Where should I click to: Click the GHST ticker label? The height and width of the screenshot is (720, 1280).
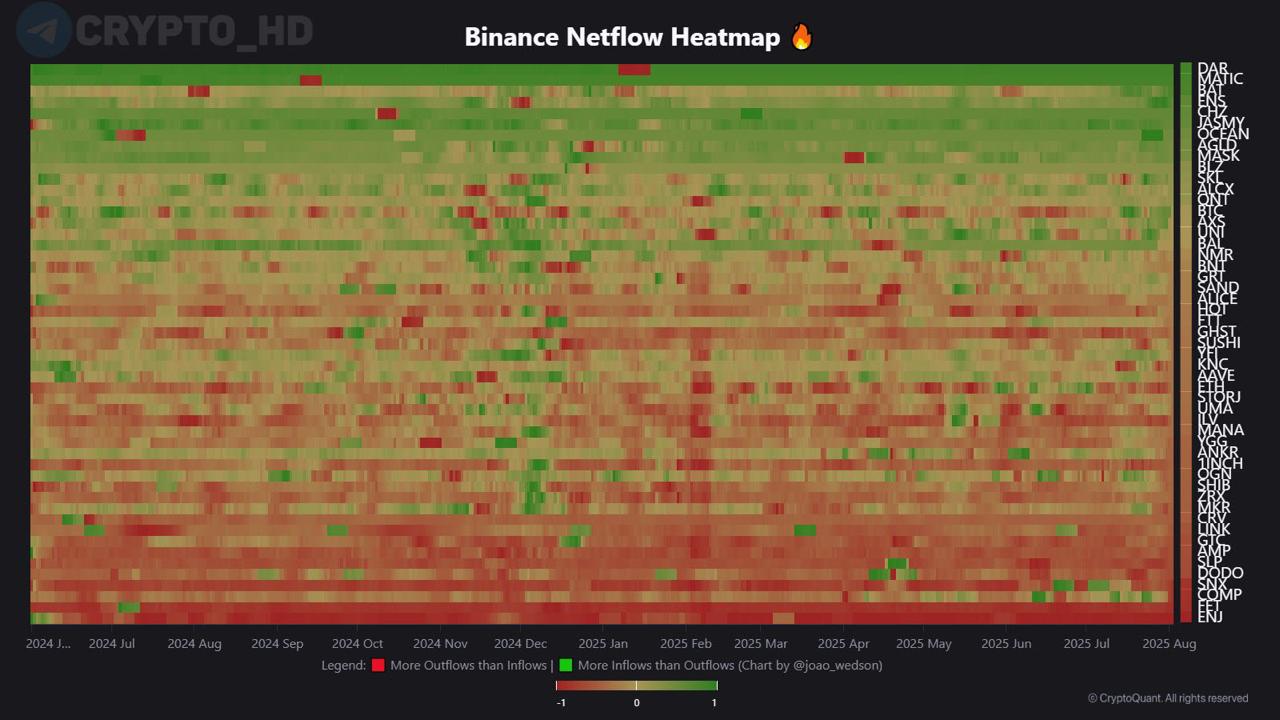pos(1216,332)
